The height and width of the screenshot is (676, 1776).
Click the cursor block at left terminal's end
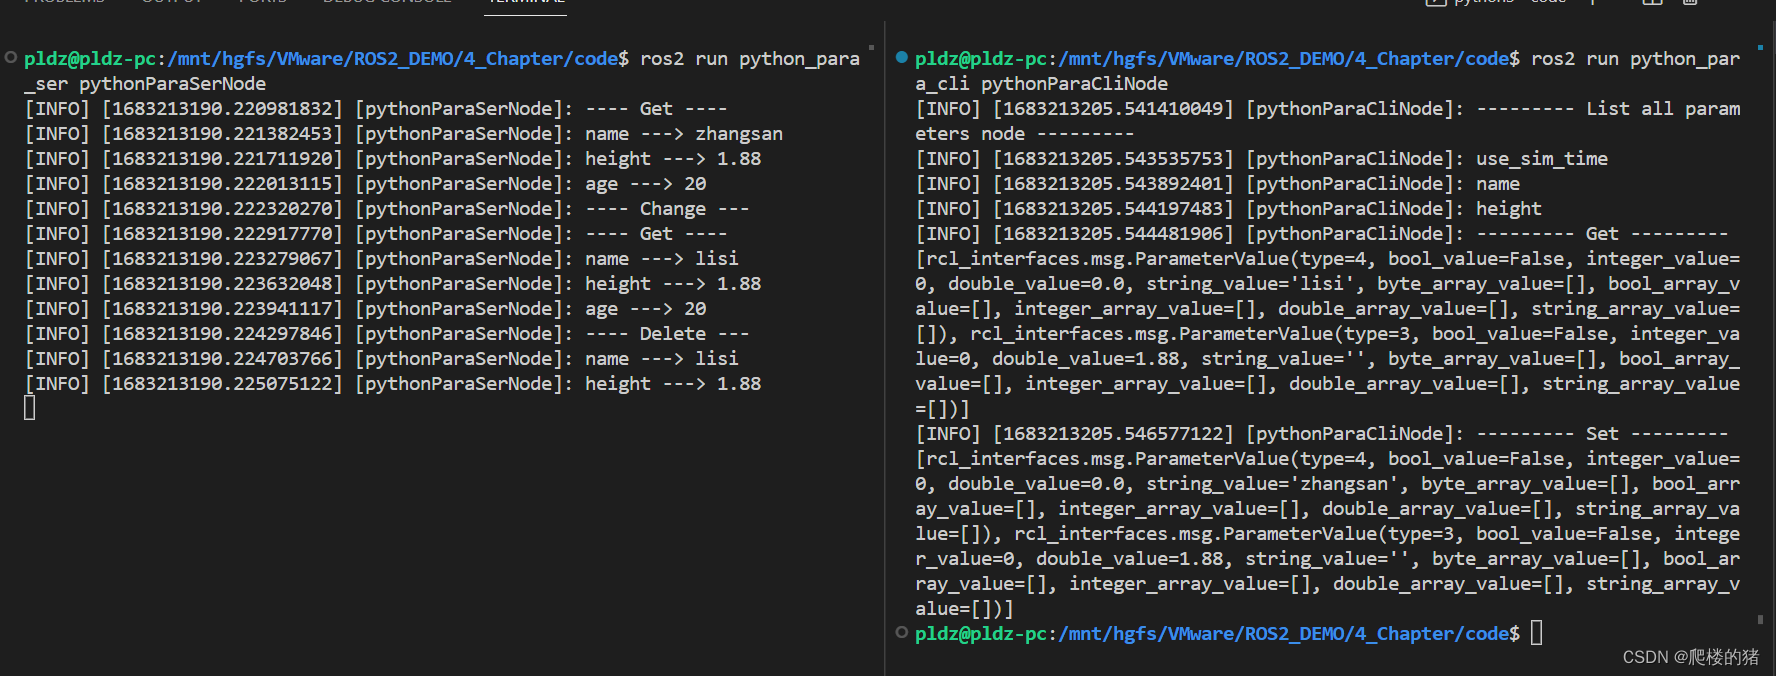pos(30,408)
